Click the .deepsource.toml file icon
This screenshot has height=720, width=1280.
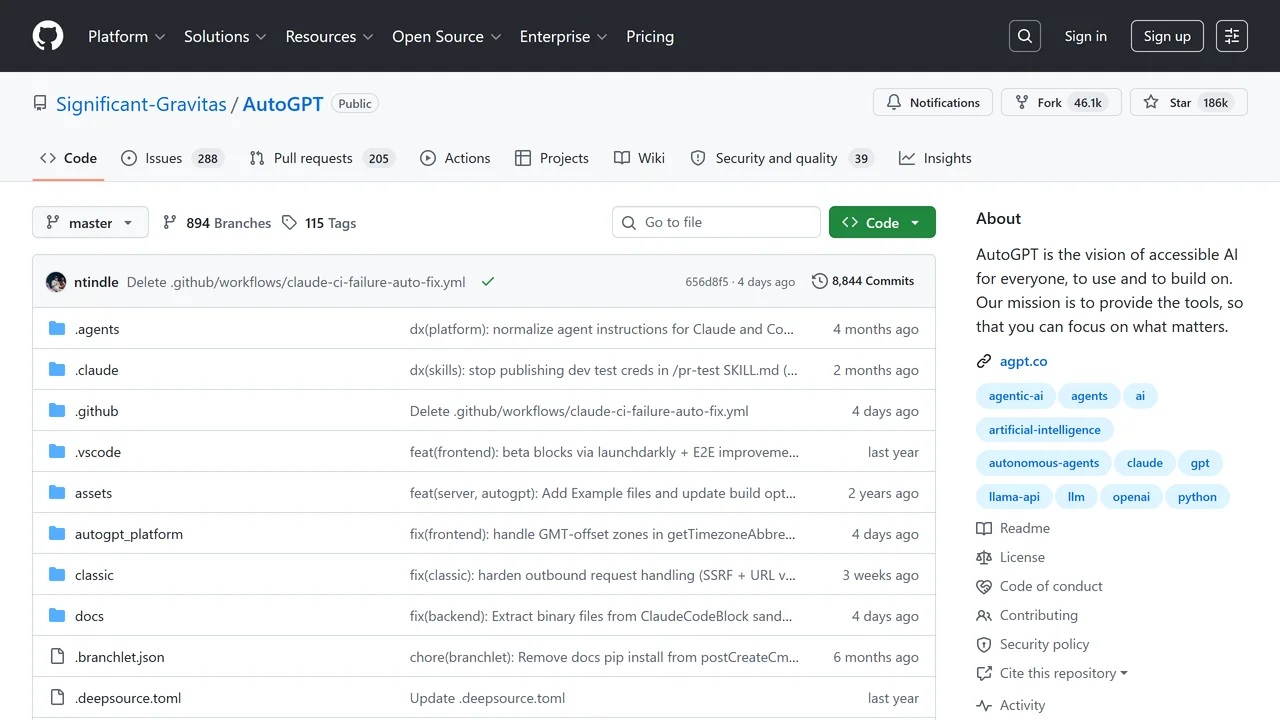pyautogui.click(x=57, y=698)
